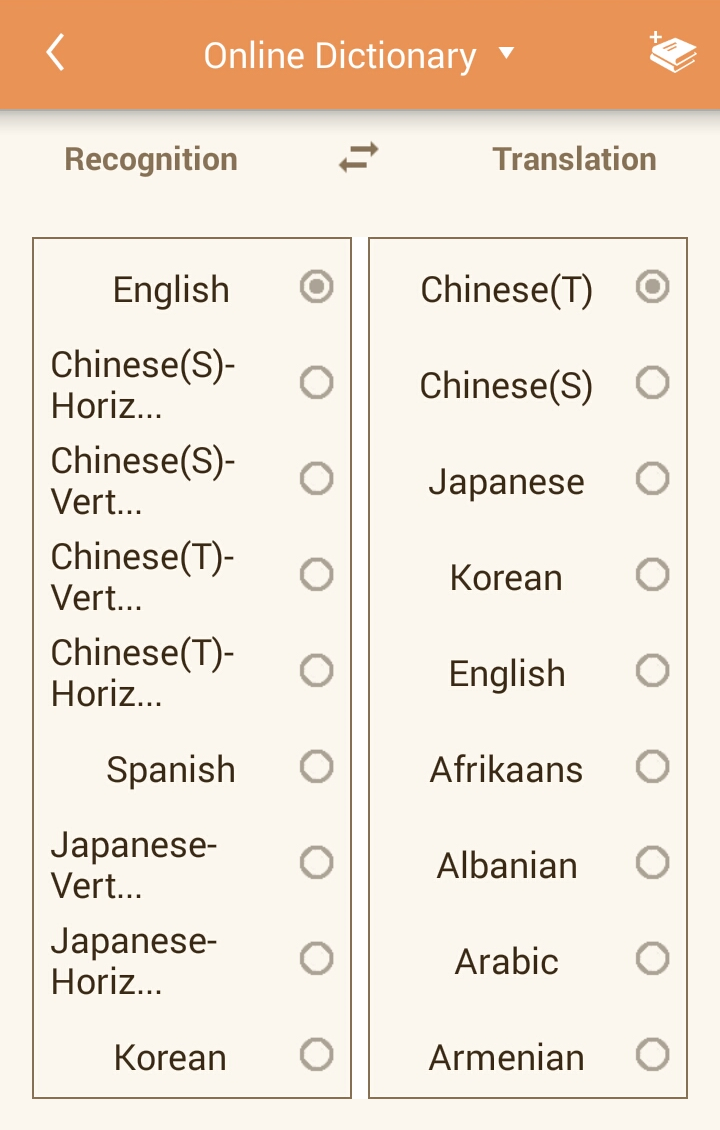The width and height of the screenshot is (720, 1130).
Task: Expand the Online Dictionary dropdown arrow
Action: (506, 53)
